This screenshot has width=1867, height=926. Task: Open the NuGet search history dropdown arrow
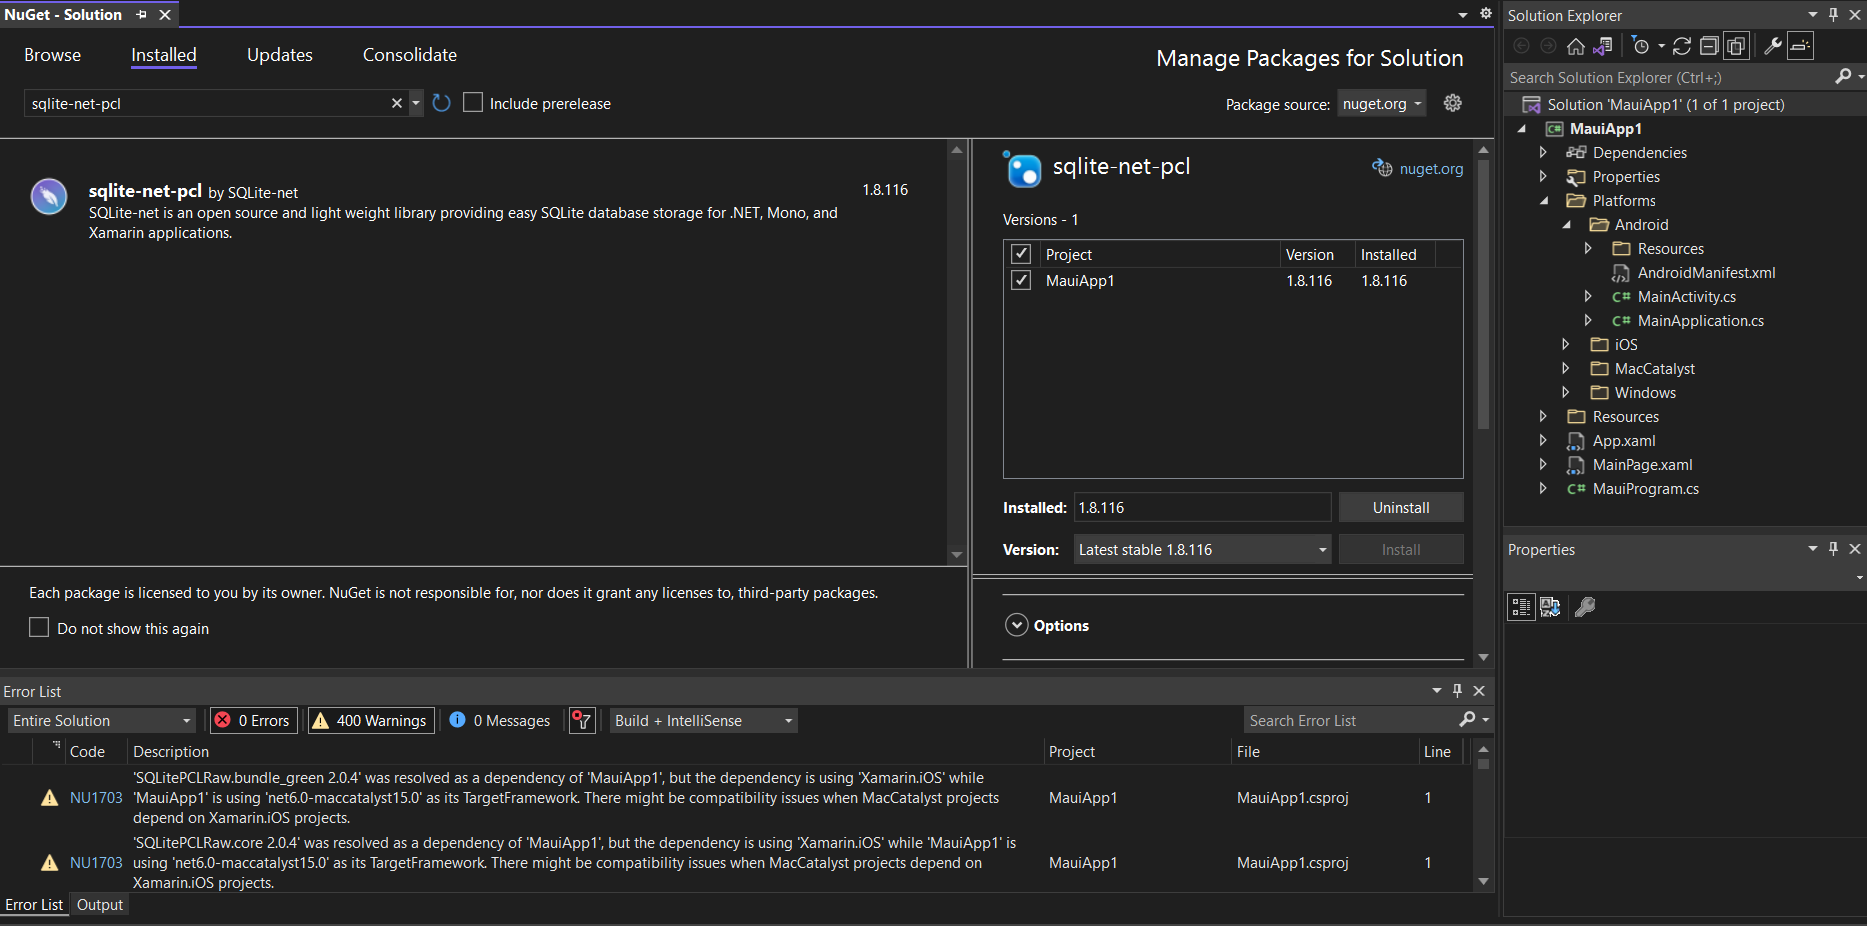pyautogui.click(x=416, y=103)
